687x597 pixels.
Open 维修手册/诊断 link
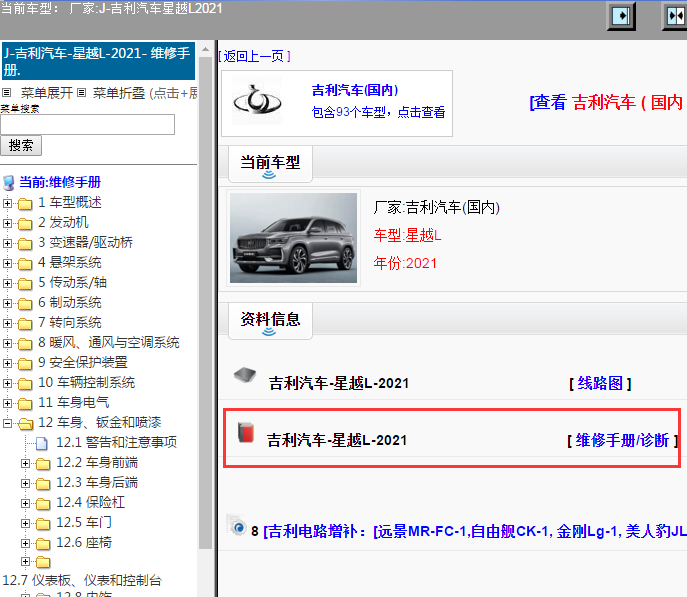click(x=622, y=440)
